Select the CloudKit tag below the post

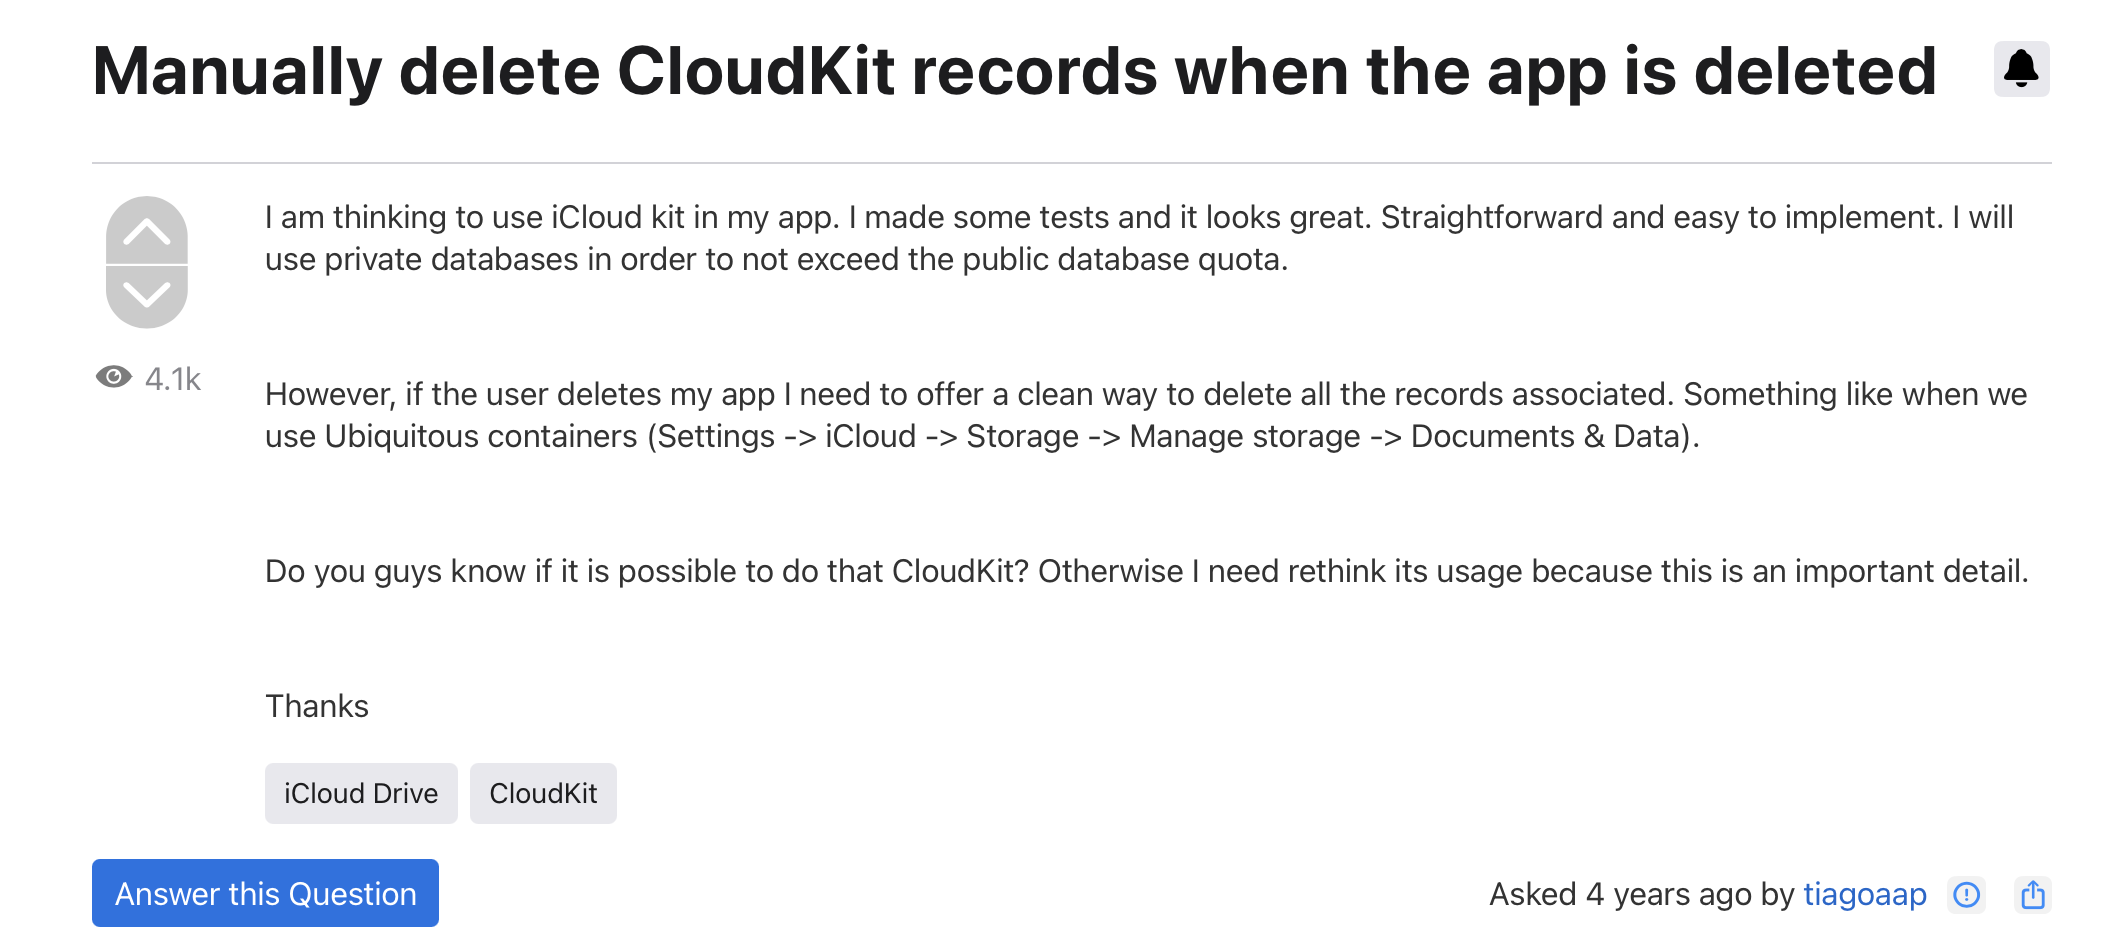pos(543,793)
